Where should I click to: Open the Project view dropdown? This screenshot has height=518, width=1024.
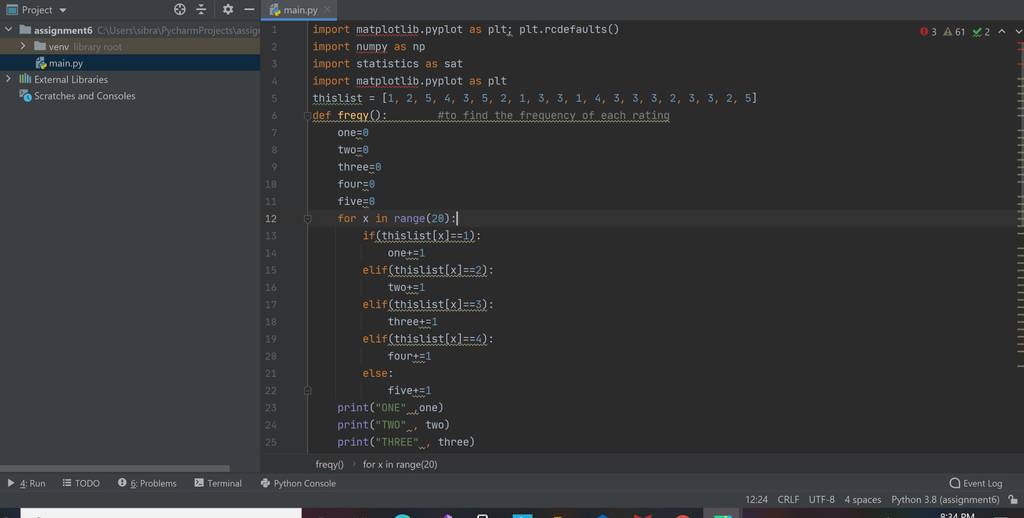point(63,10)
